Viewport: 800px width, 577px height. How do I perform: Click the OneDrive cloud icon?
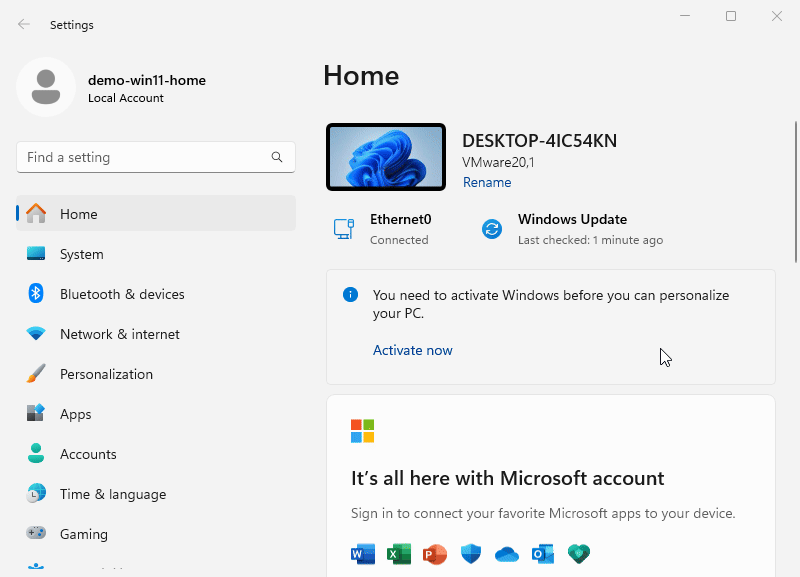(507, 554)
